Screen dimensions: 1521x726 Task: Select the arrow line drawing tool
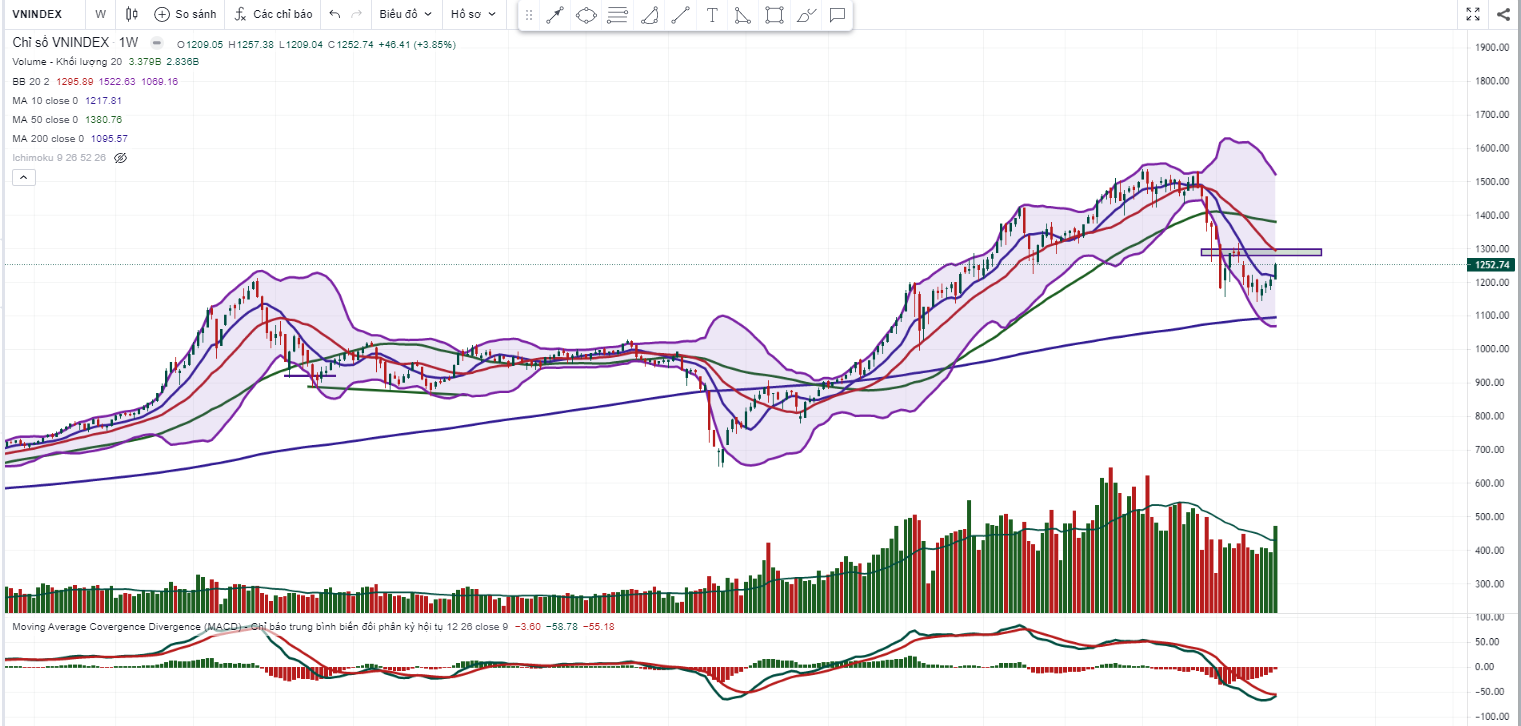pyautogui.click(x=555, y=15)
